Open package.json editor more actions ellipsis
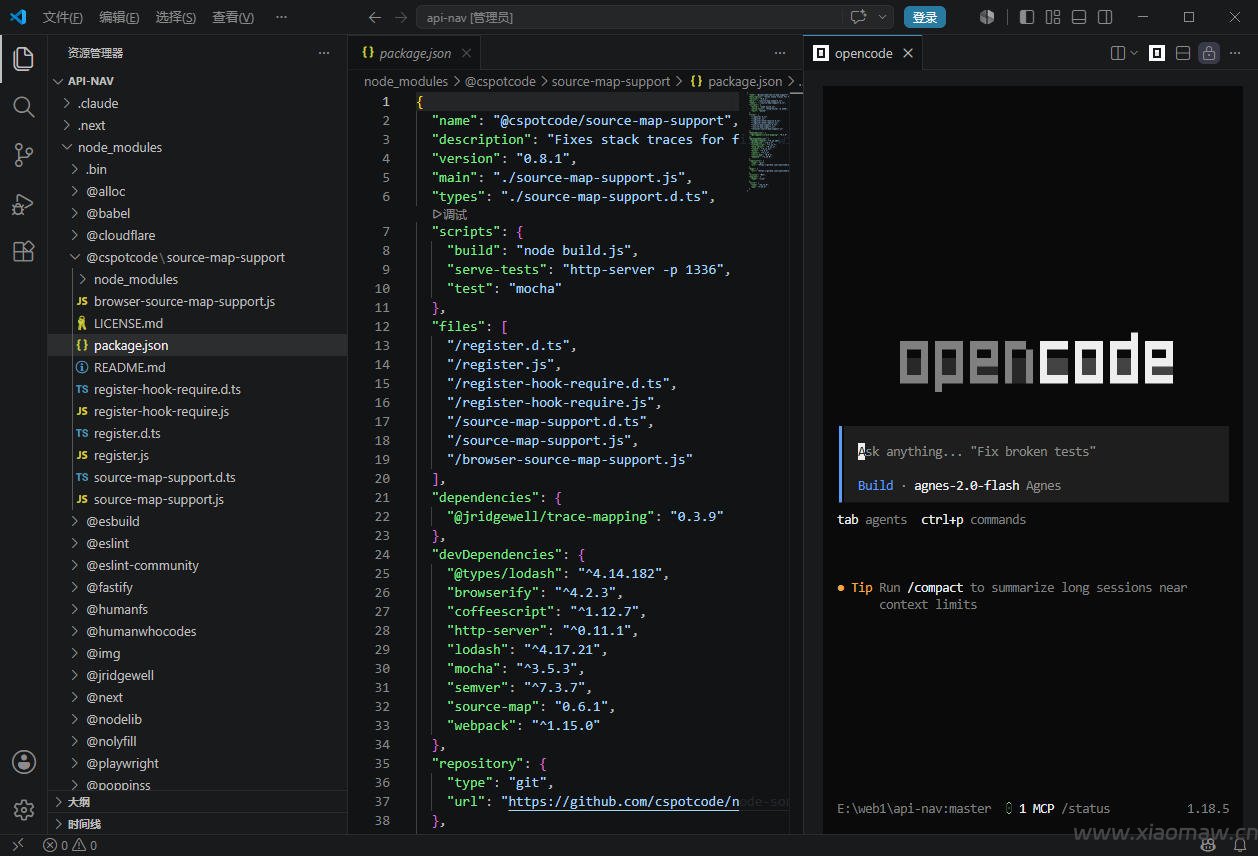The height and width of the screenshot is (856, 1258). pos(780,53)
